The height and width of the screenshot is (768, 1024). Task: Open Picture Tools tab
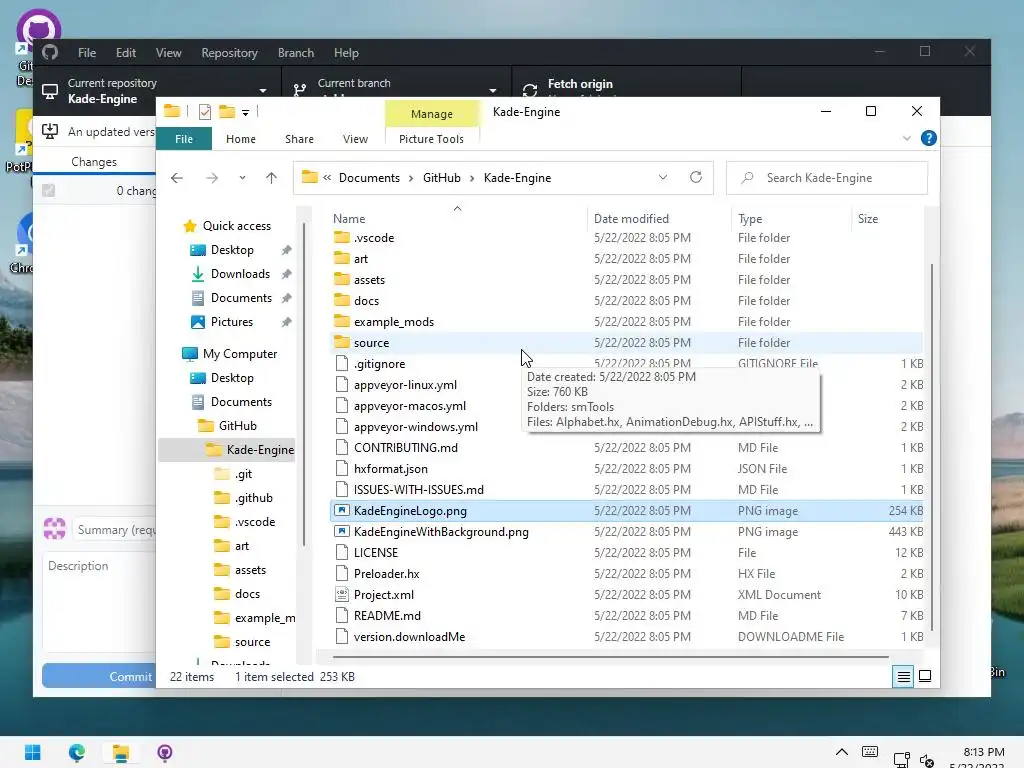pos(431,138)
